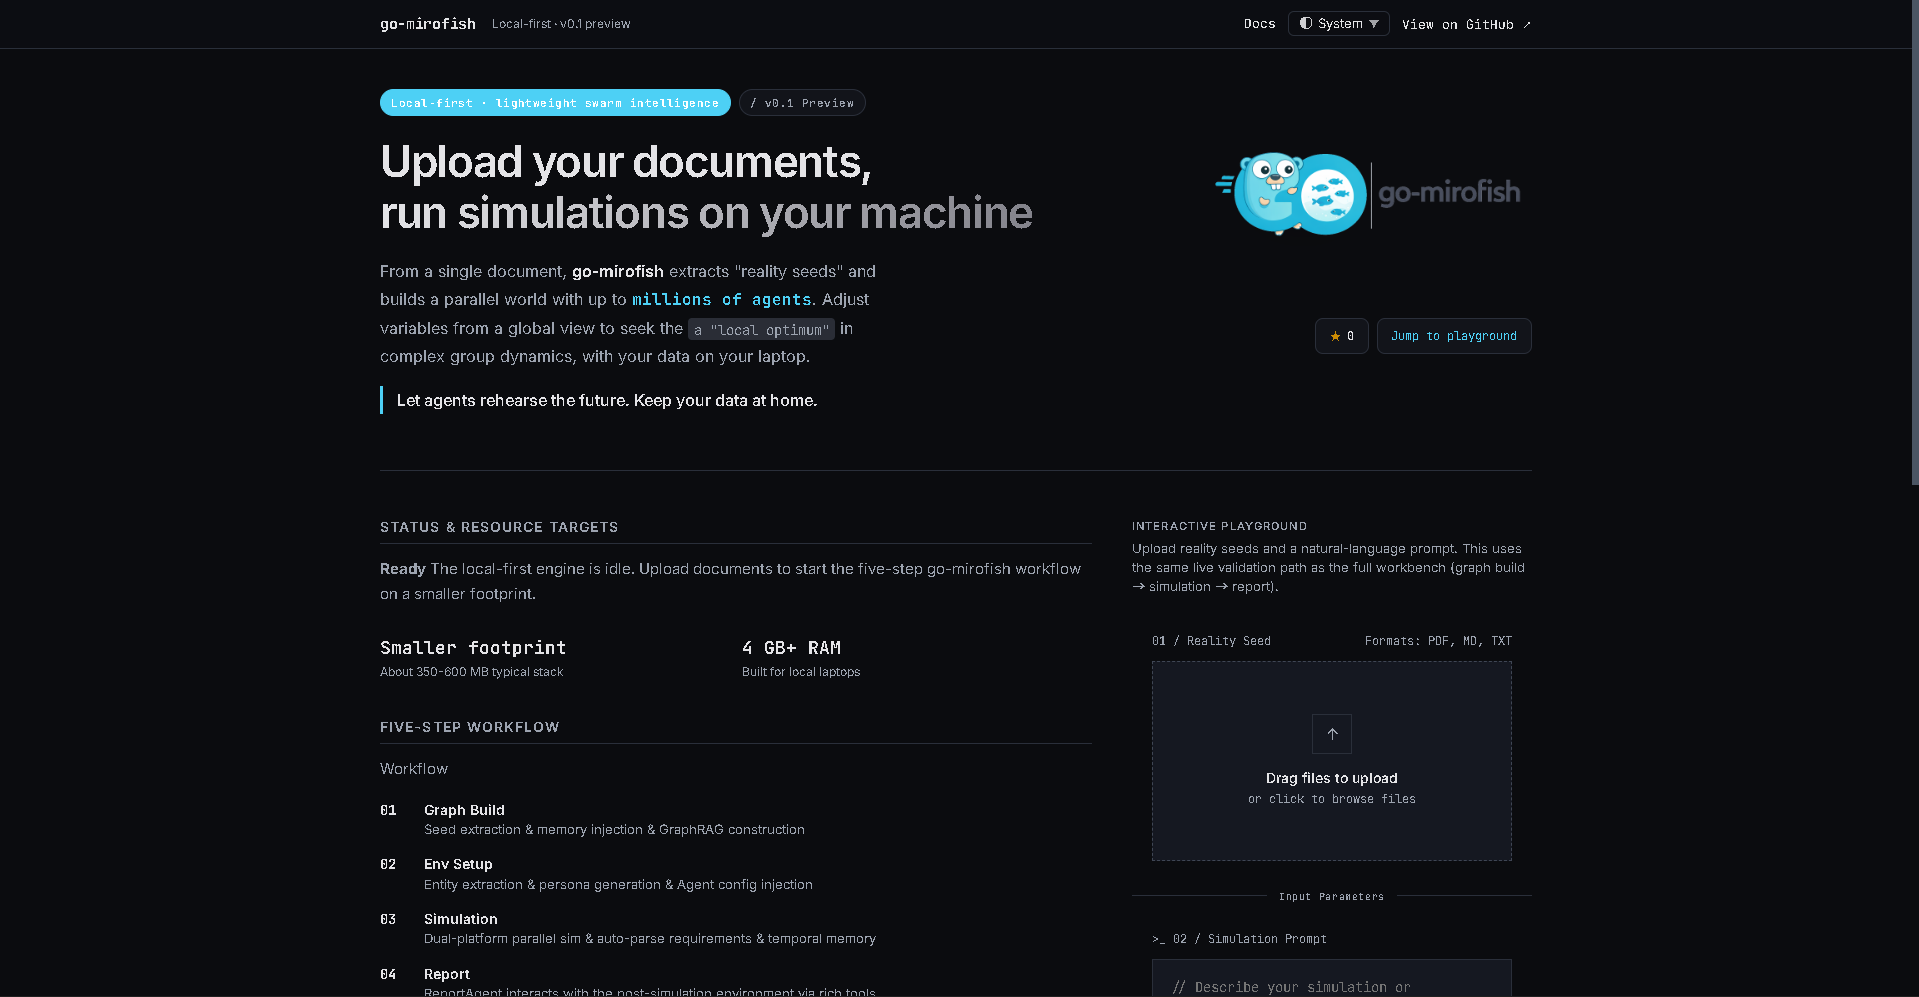Expand the System theme dropdown

(x=1338, y=24)
